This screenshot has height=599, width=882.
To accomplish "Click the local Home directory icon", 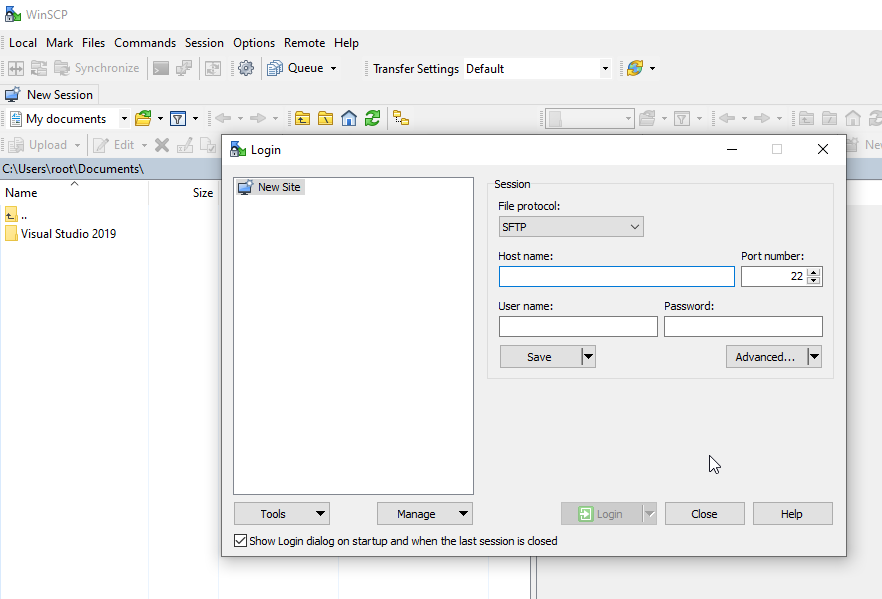I will point(349,119).
